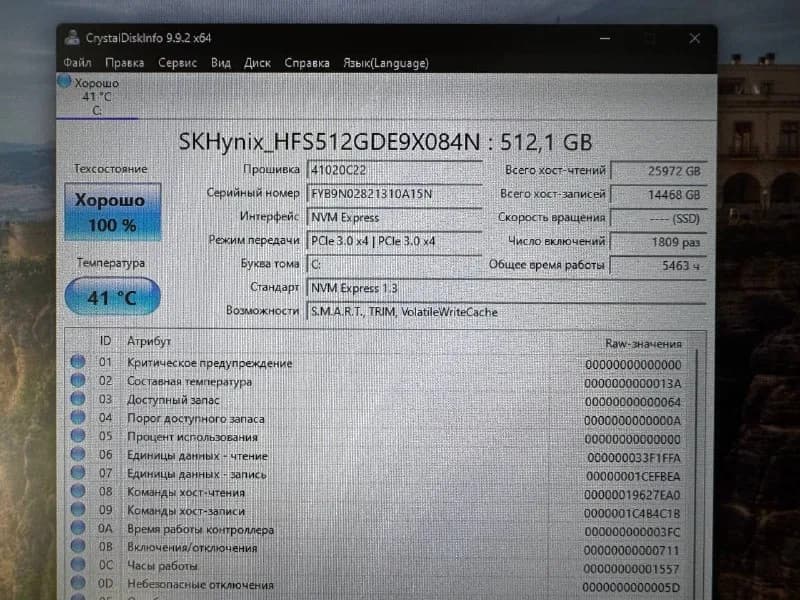Click the serial number field FYB9N02821310A15N
The image size is (800, 600).
[x=394, y=194]
